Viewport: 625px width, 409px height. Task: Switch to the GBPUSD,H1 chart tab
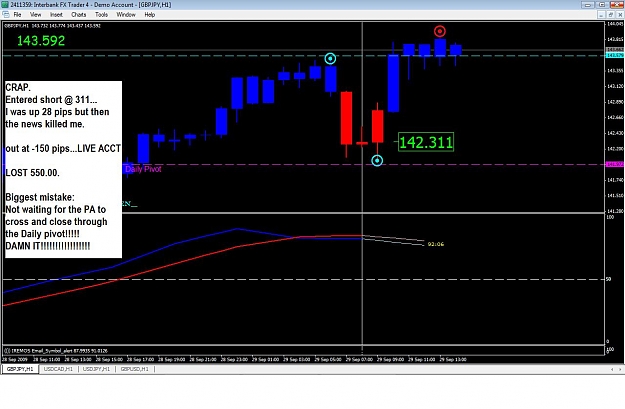pyautogui.click(x=134, y=369)
